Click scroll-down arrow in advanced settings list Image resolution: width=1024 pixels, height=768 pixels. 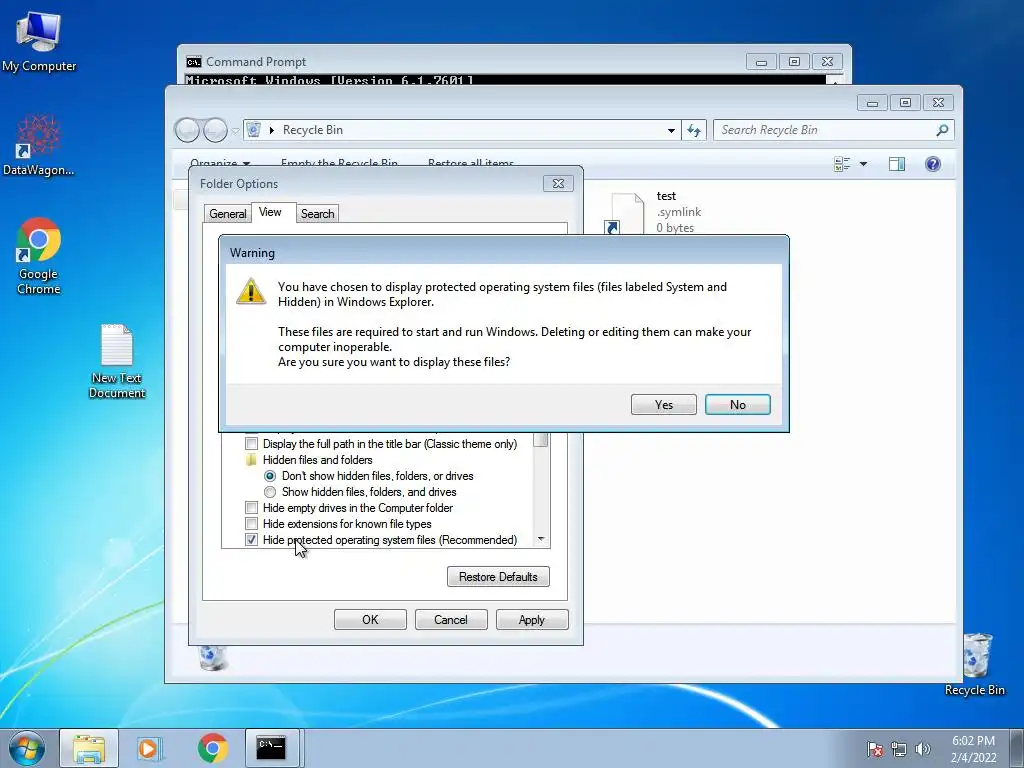point(541,539)
